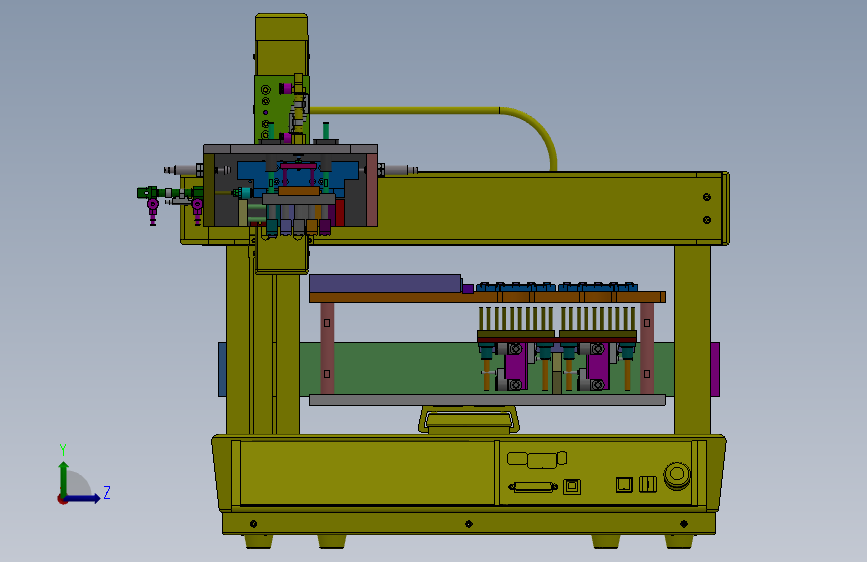Click the carrying handle below the fixture
Screen dimensions: 867x562
pyautogui.click(x=469, y=419)
